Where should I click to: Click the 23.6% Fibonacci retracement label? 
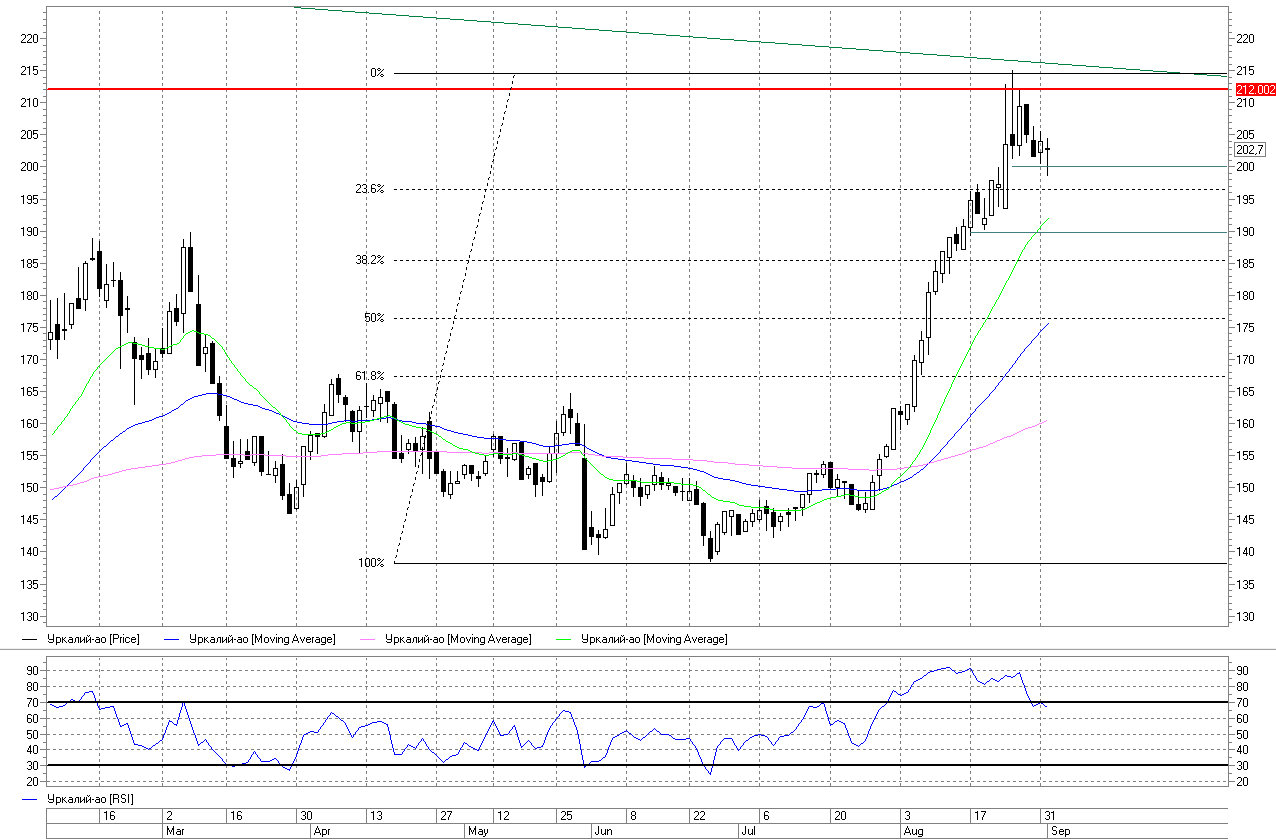point(369,189)
